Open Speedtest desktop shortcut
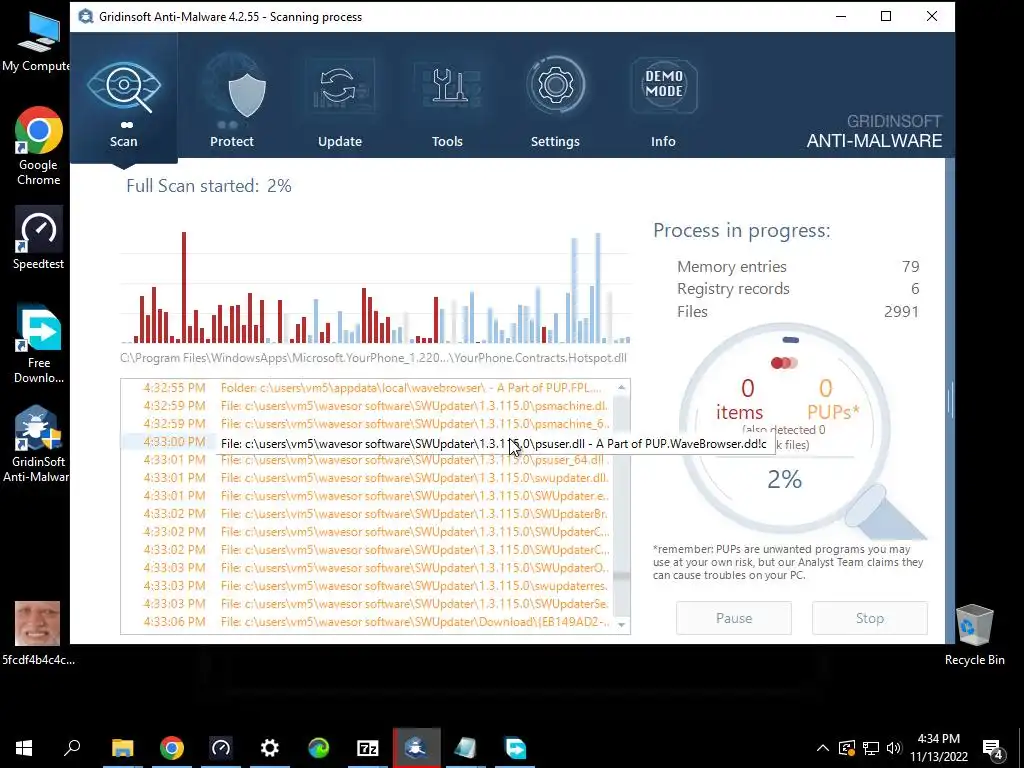1024x768 pixels. pos(39,238)
